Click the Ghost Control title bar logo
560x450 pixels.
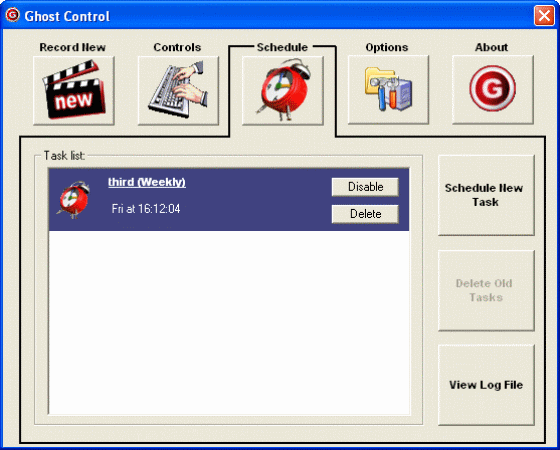click(12, 15)
